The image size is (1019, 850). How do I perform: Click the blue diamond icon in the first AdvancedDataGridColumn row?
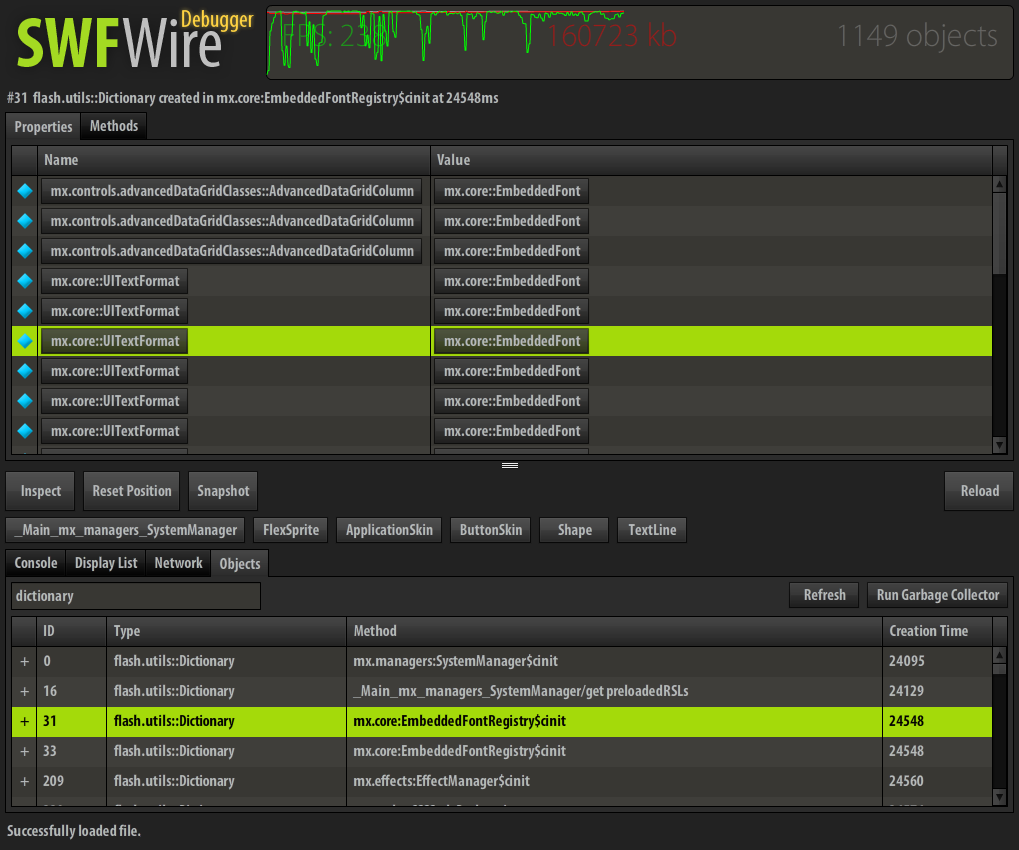click(25, 191)
